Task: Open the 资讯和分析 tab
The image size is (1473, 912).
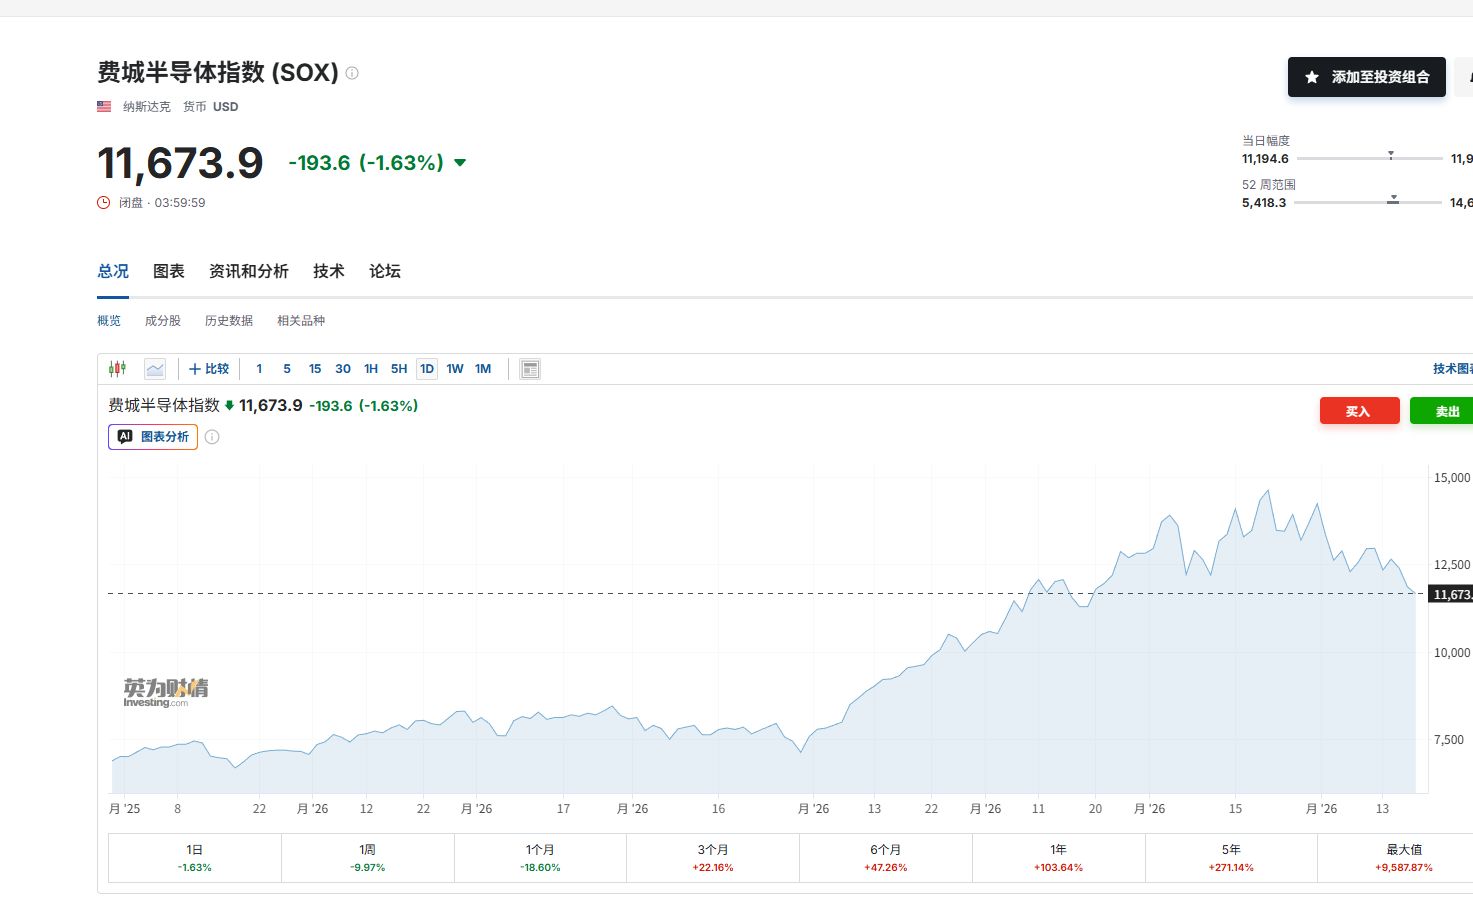Action: pos(249,271)
